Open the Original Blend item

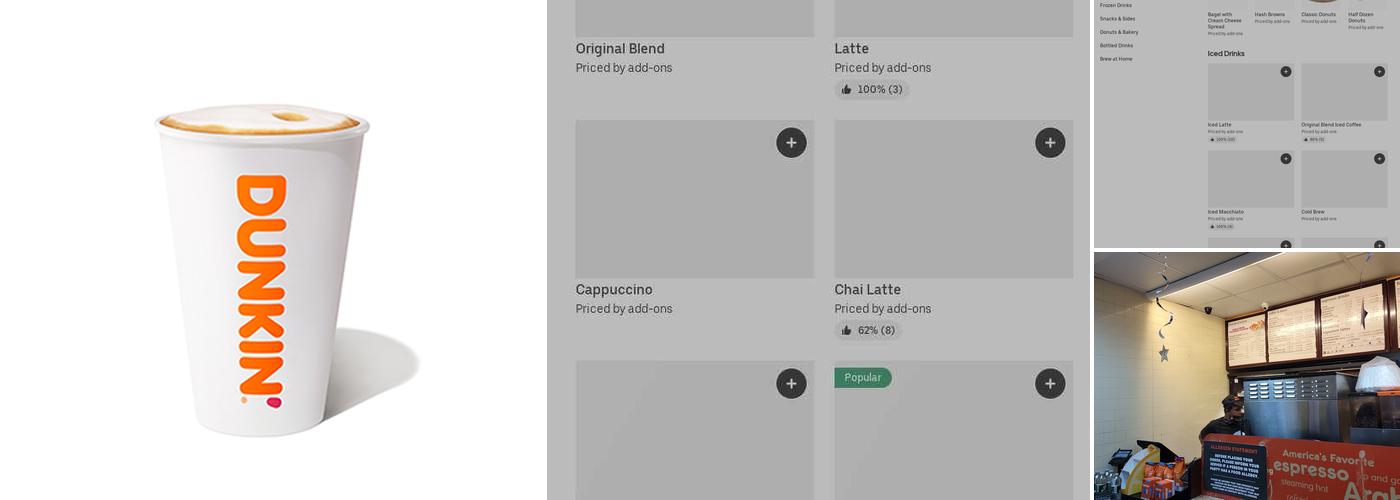click(x=620, y=49)
